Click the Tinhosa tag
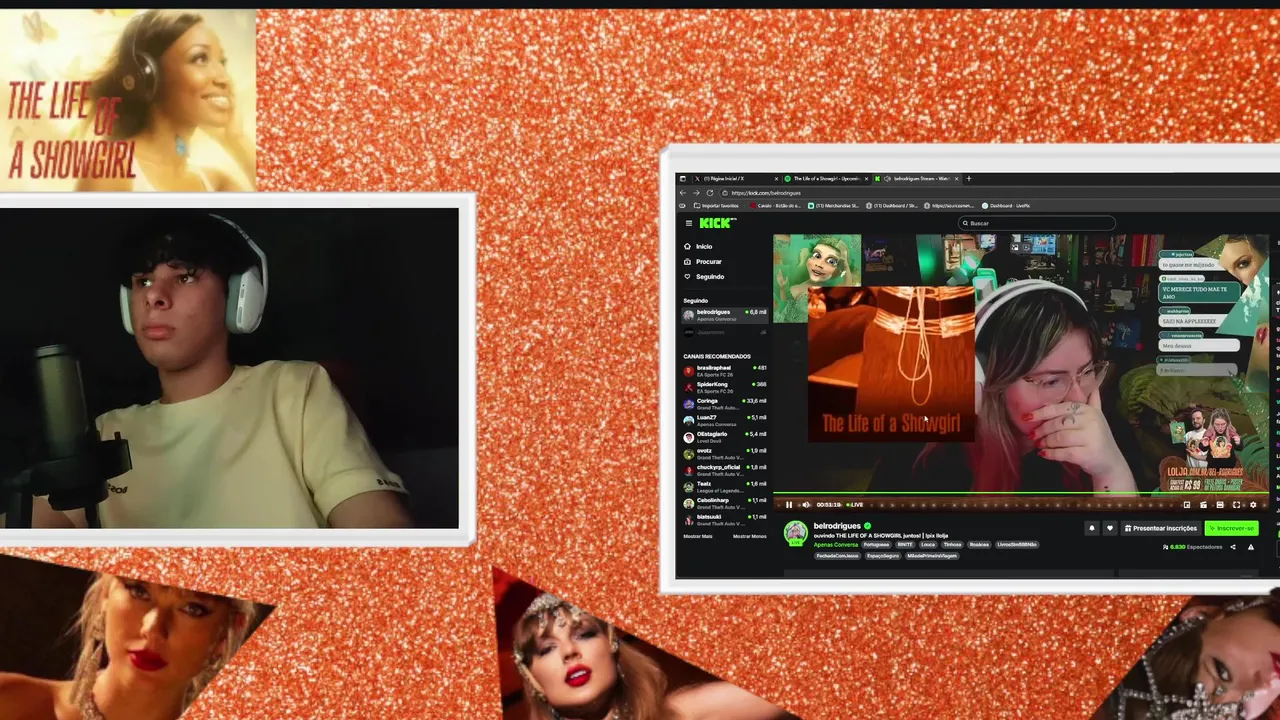Screen dimensions: 1280x720 tap(952, 545)
